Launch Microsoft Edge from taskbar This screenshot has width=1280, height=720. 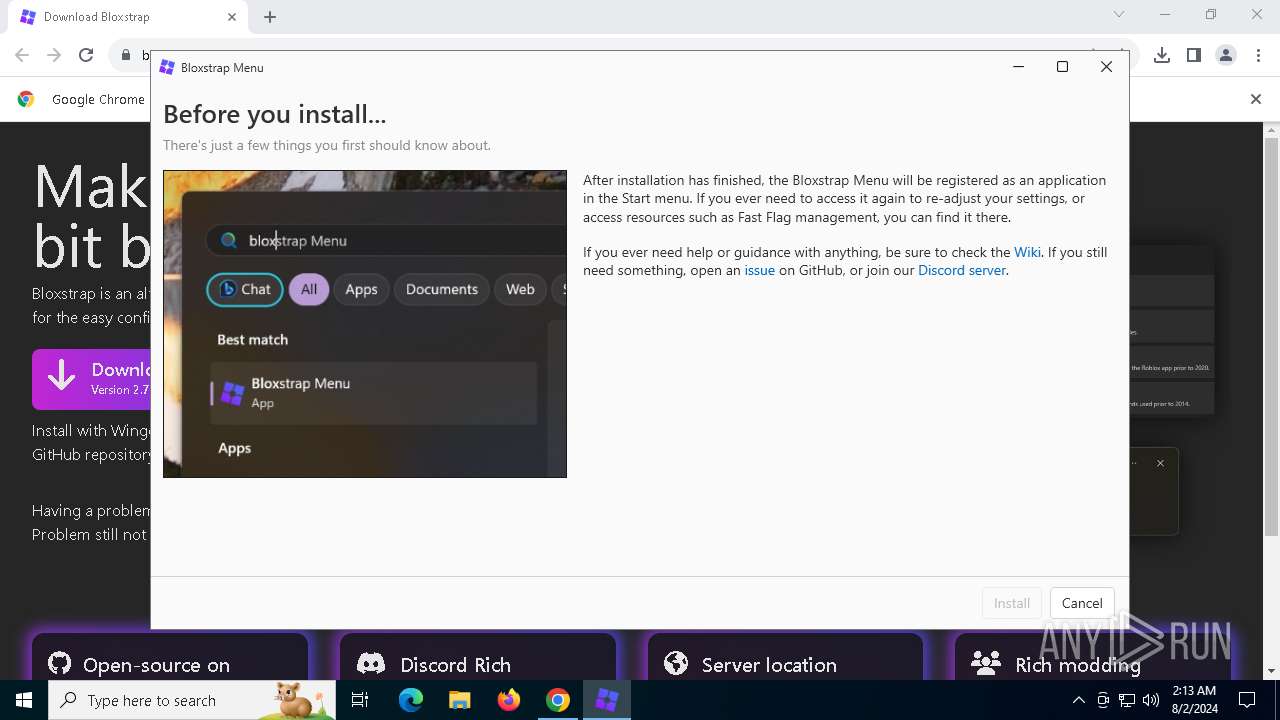point(411,700)
